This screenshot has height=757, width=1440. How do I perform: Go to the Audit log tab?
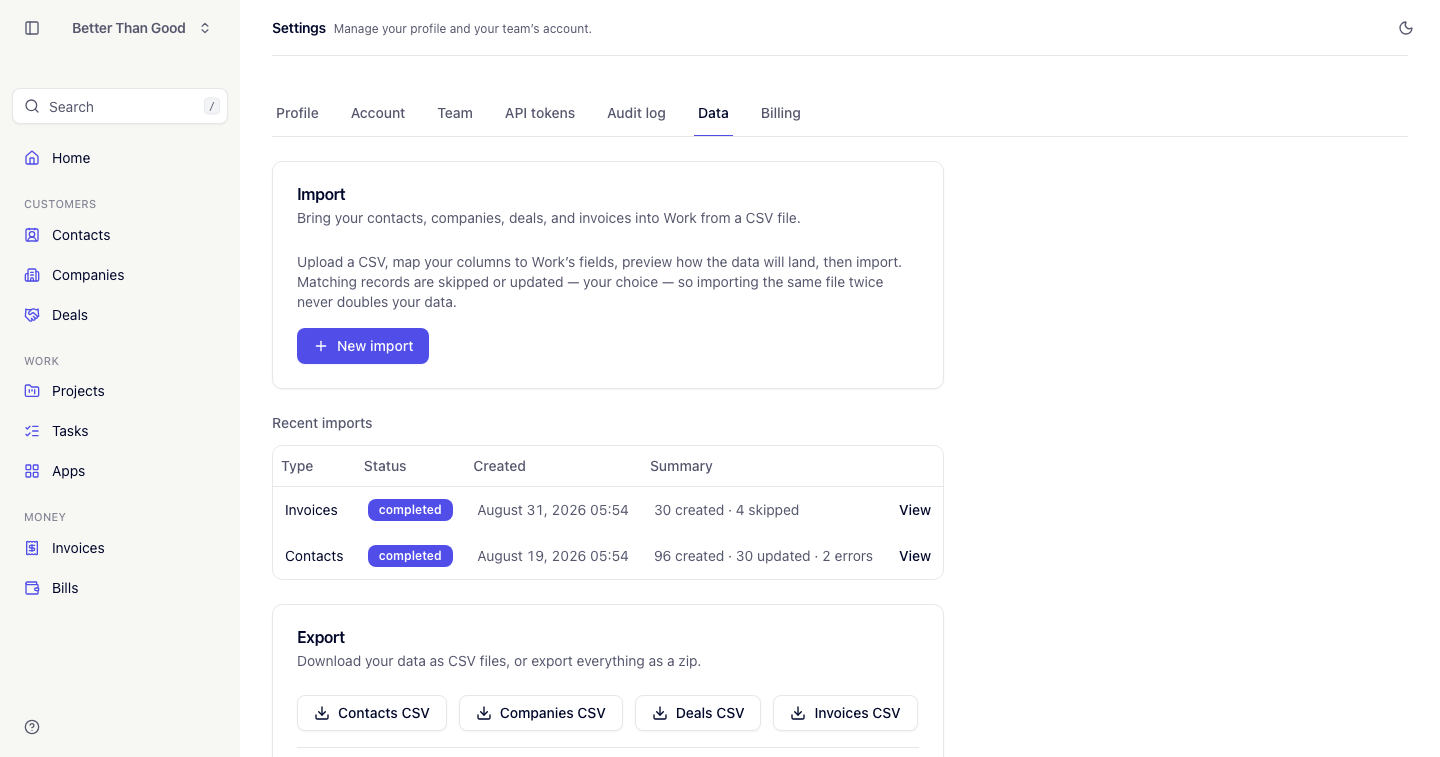[636, 113]
